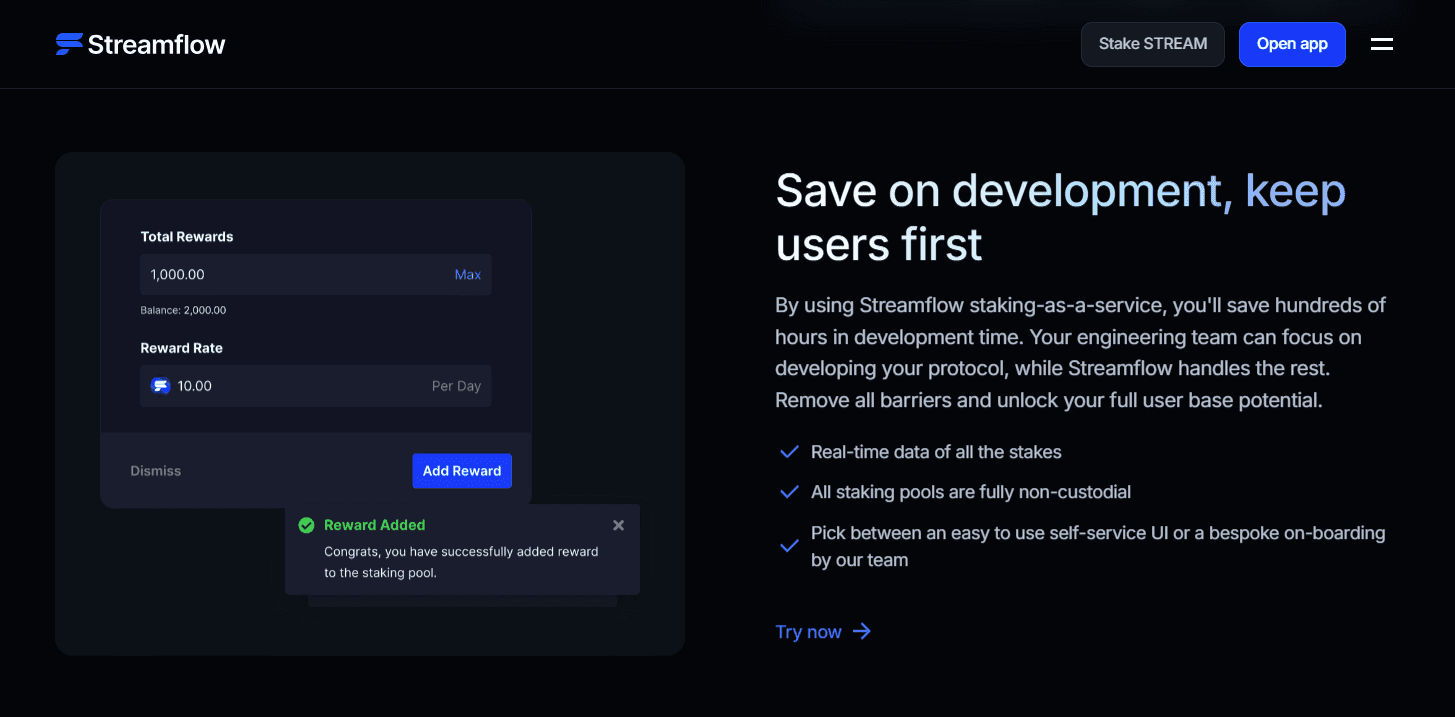Click the arrow icon beside Try now
1455x717 pixels.
[862, 631]
